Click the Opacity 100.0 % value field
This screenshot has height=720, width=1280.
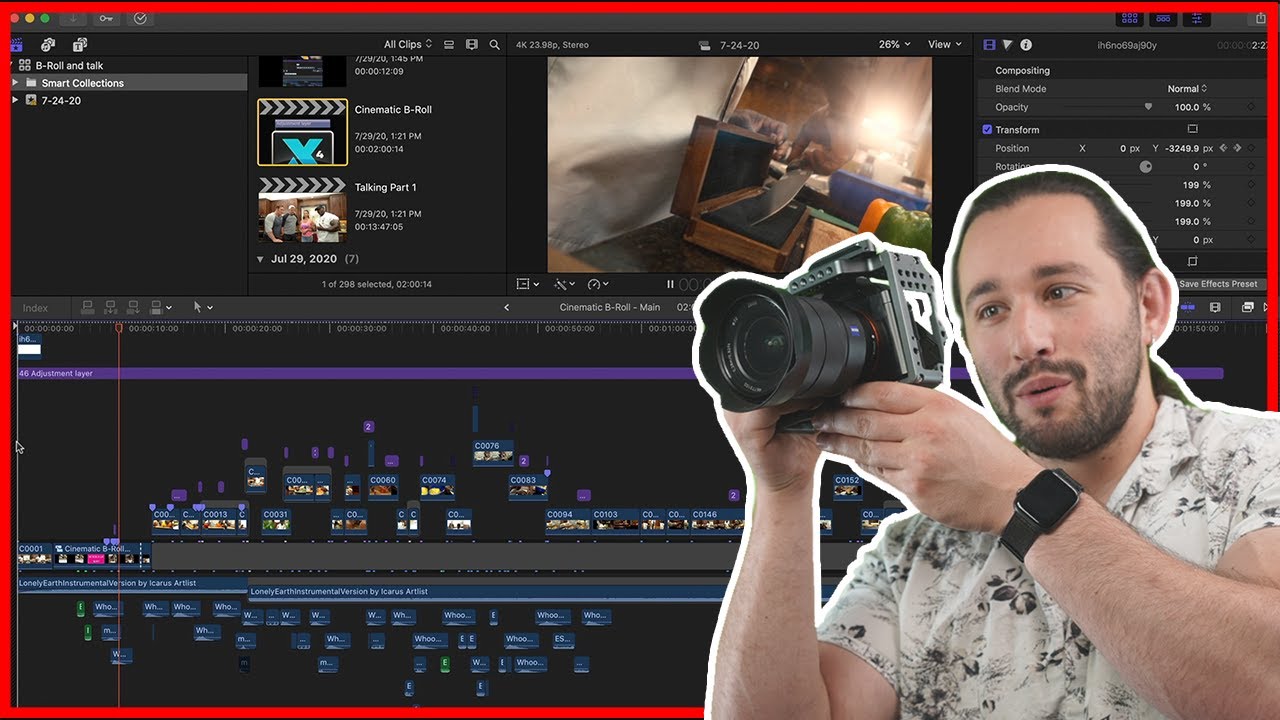click(x=1192, y=107)
